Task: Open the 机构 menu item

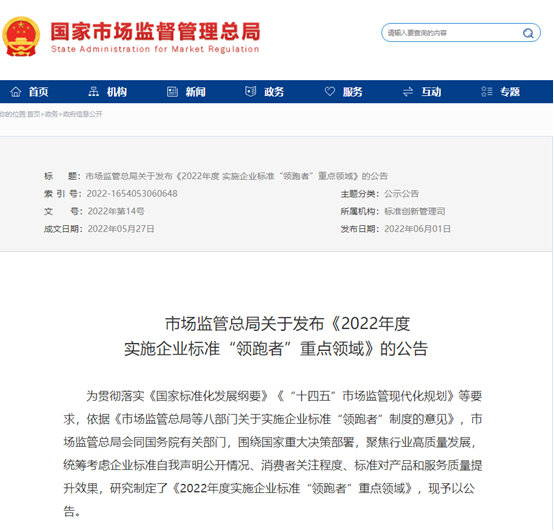Action: click(117, 92)
